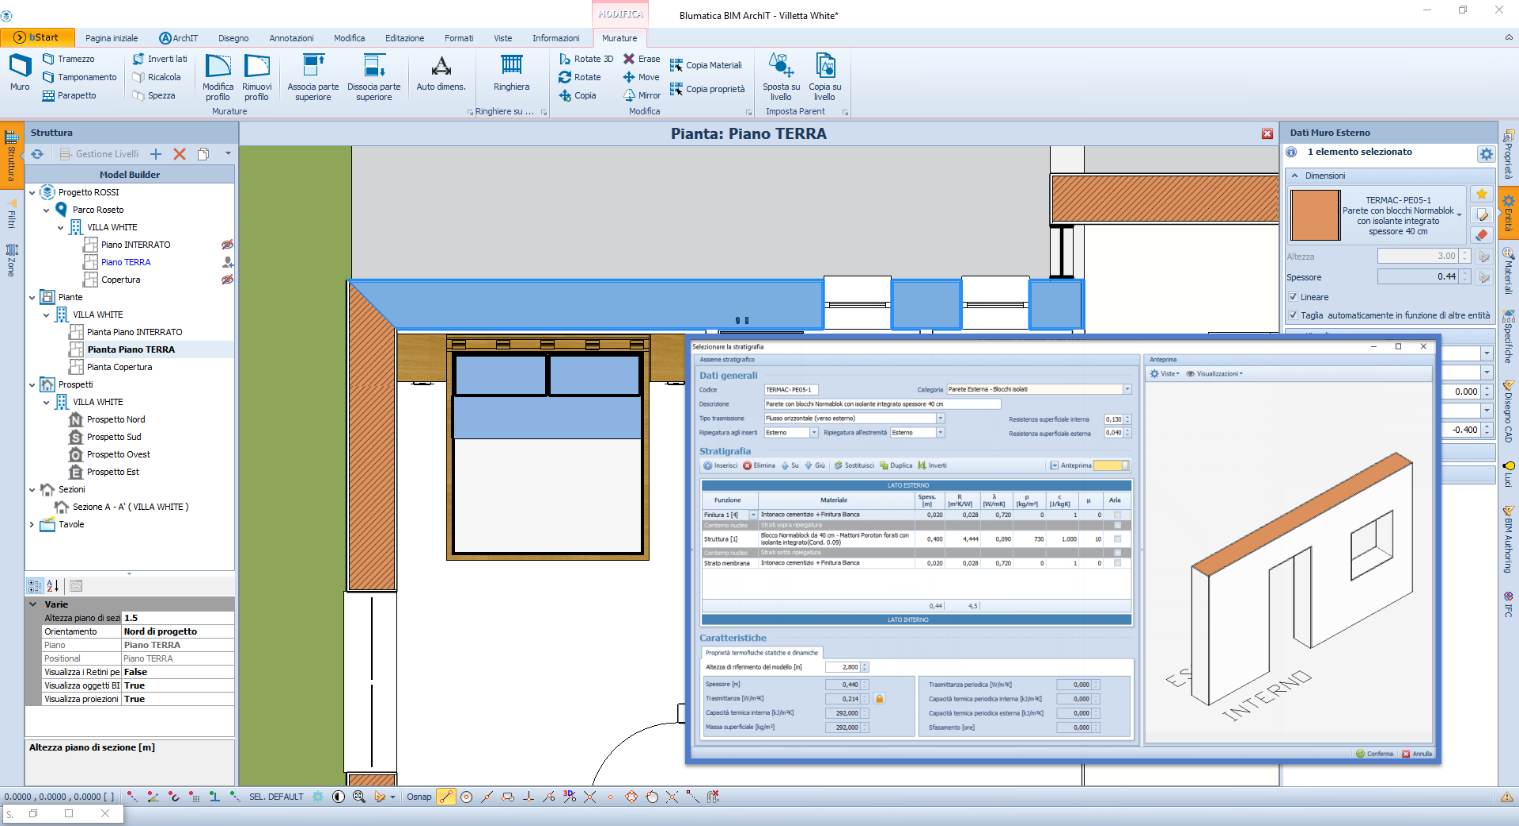The width and height of the screenshot is (1519, 826).
Task: Activate the Ricalcola command
Action: point(157,77)
